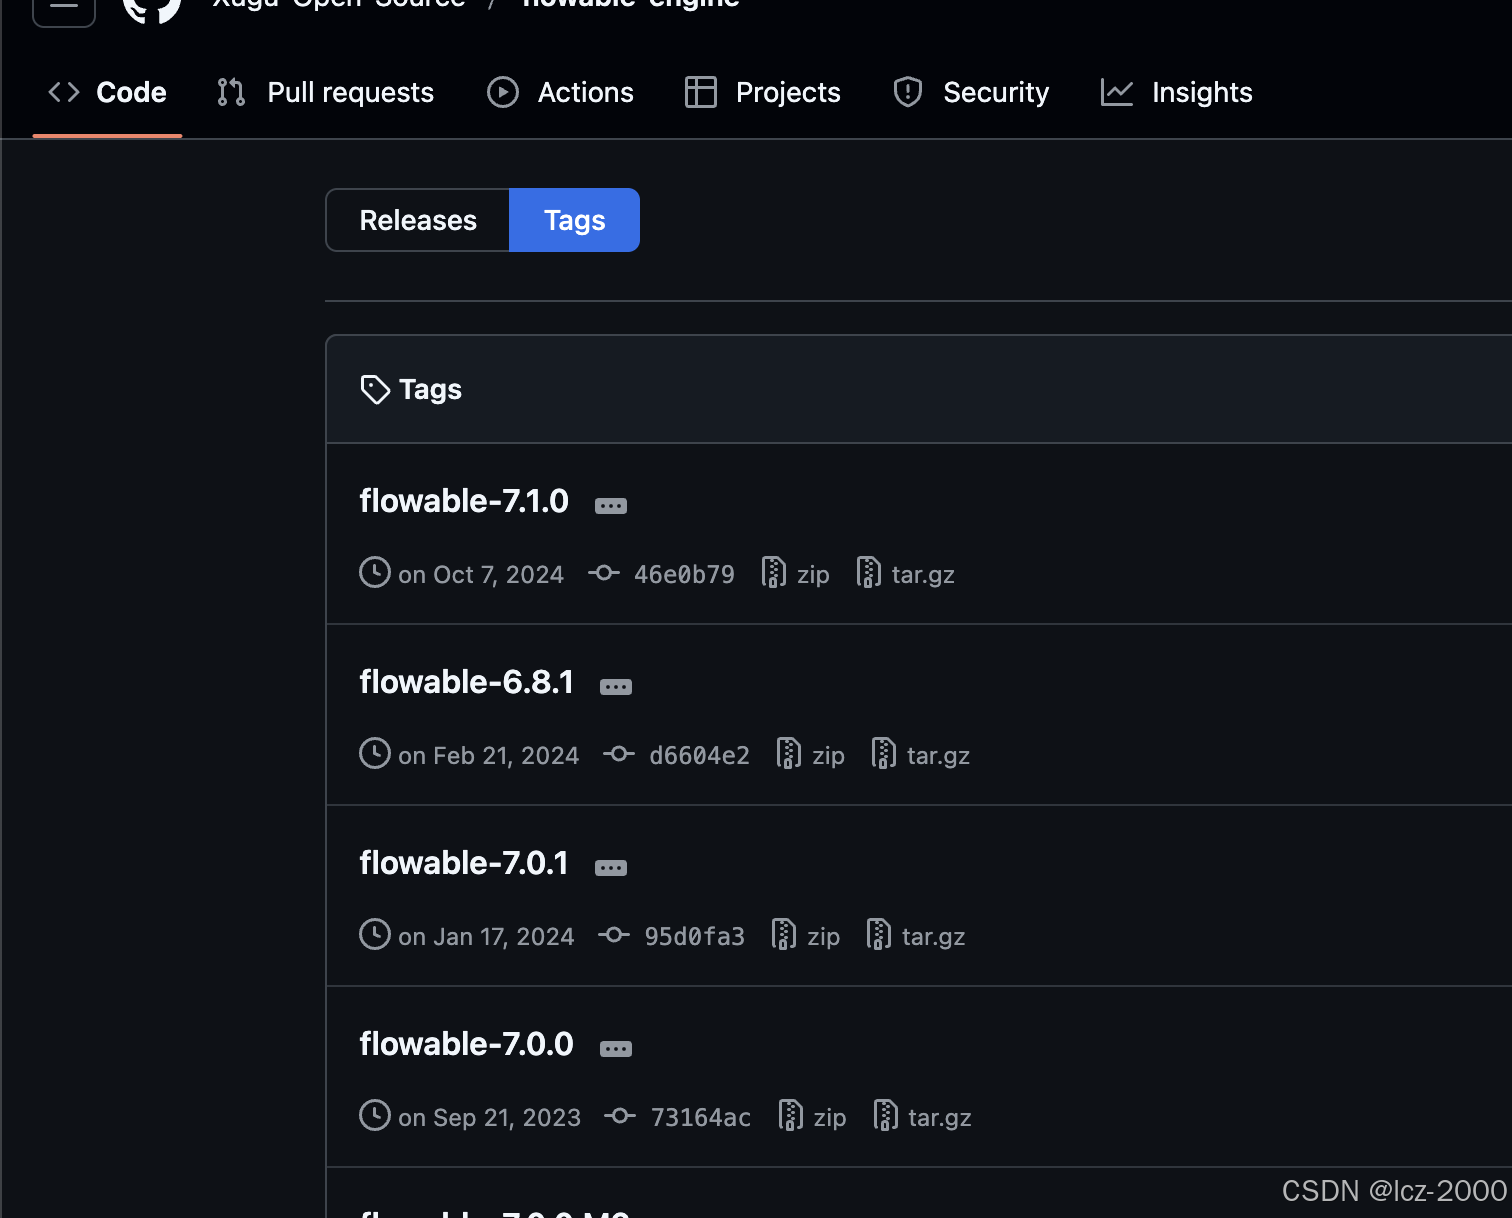1512x1218 pixels.
Task: Download zip for flowable-6.8.1
Action: [x=829, y=756]
